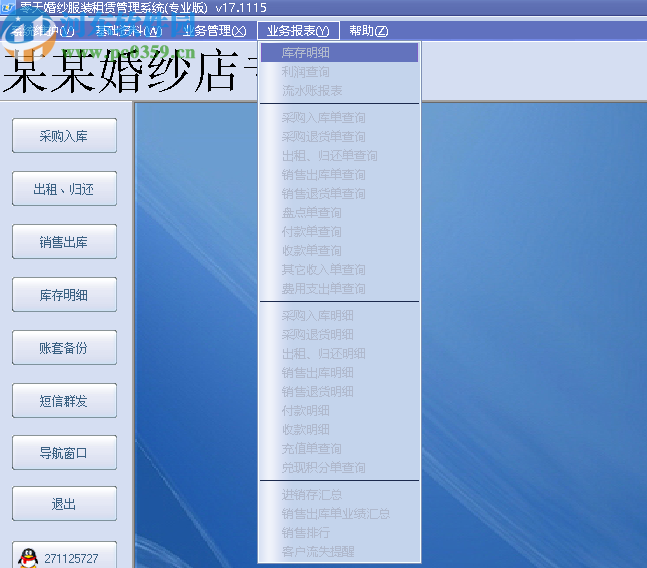This screenshot has width=647, height=568.
Task: Open the 帮助 menu
Action: (368, 31)
